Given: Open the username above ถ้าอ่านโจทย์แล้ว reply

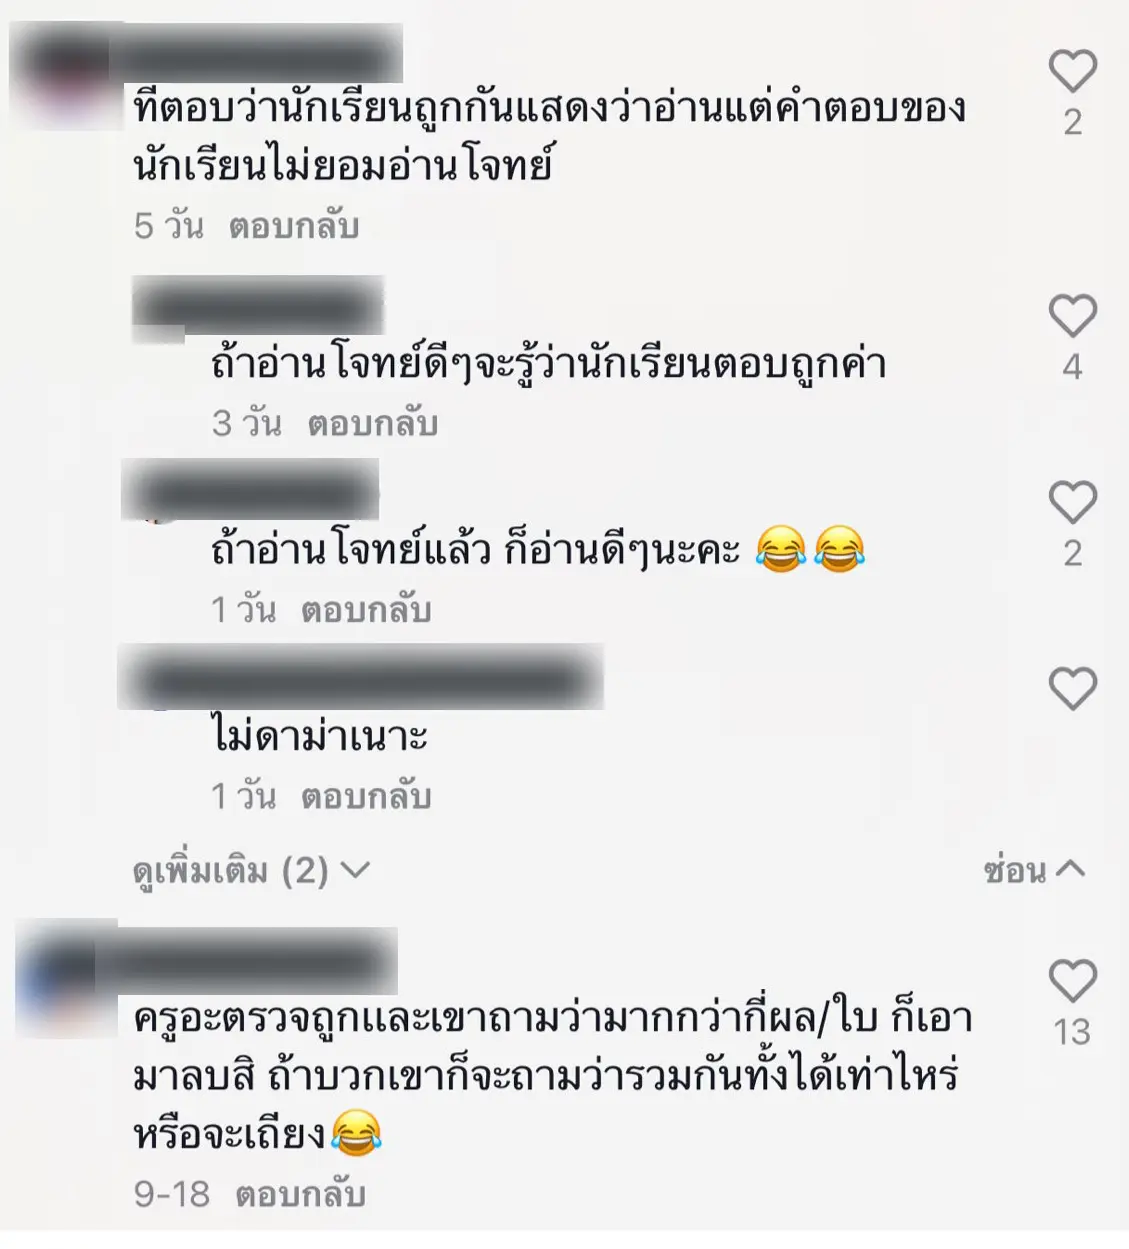Looking at the screenshot, I should pyautogui.click(x=250, y=490).
